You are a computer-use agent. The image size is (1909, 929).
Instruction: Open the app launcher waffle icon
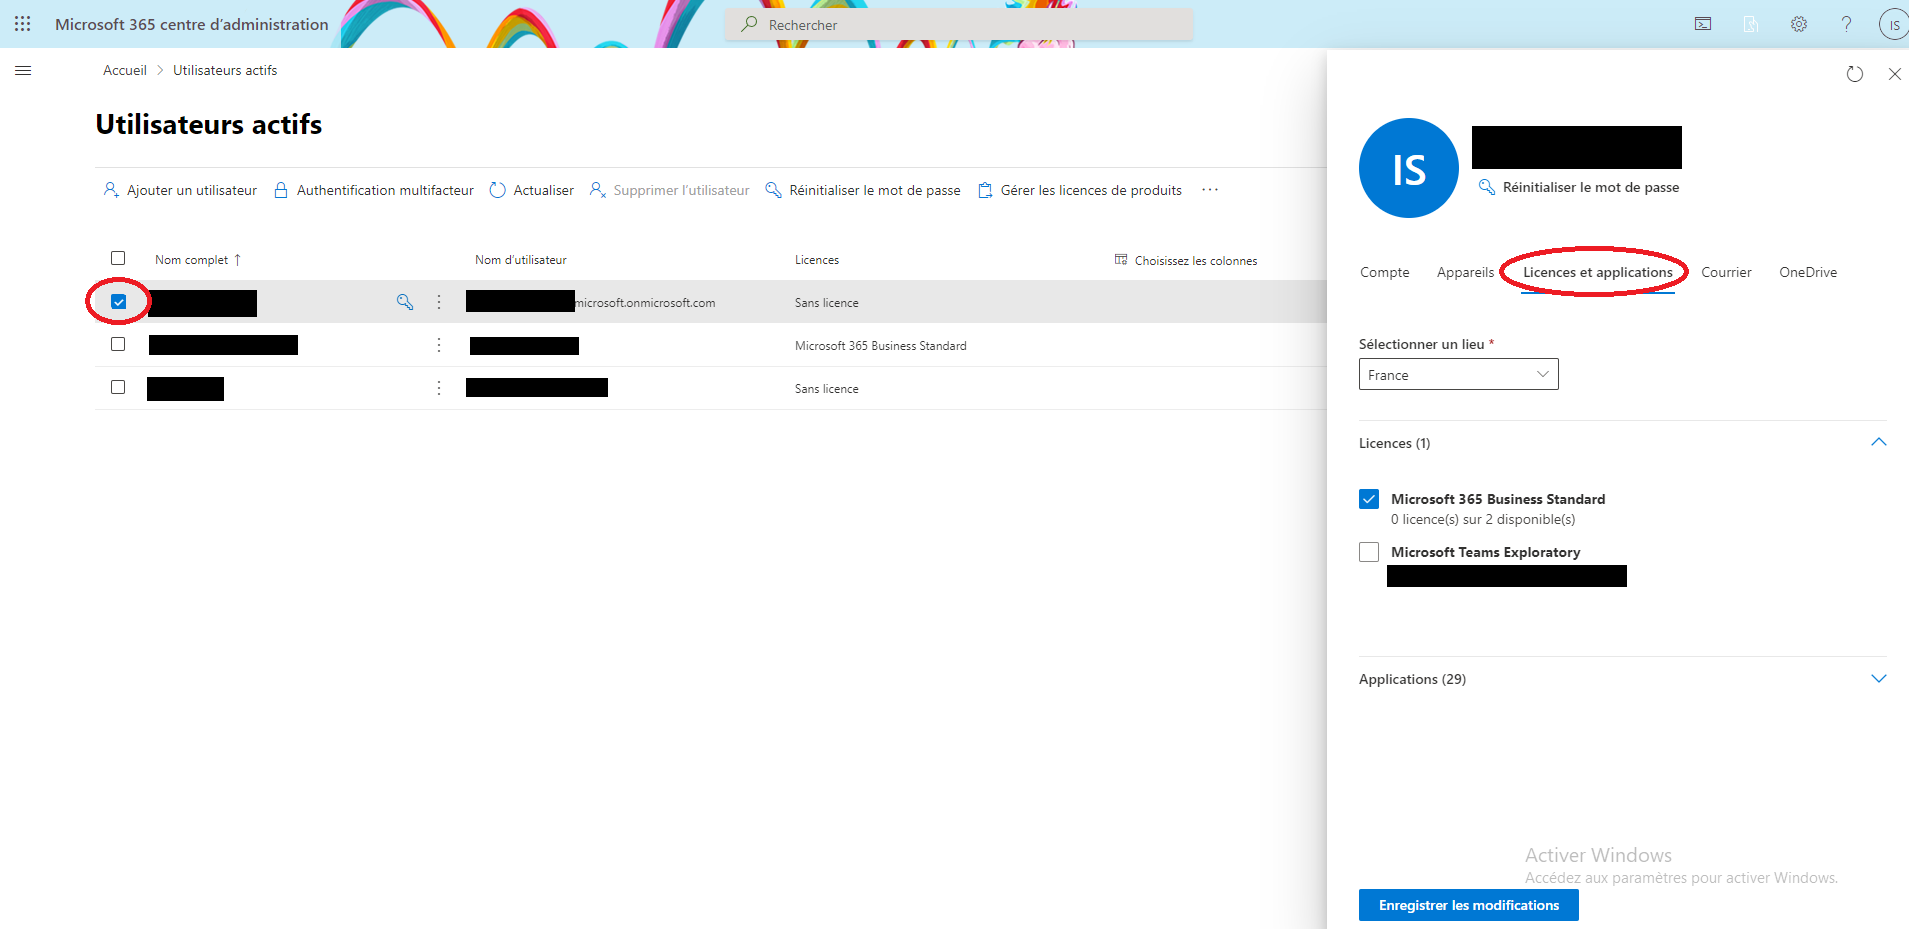[x=22, y=24]
